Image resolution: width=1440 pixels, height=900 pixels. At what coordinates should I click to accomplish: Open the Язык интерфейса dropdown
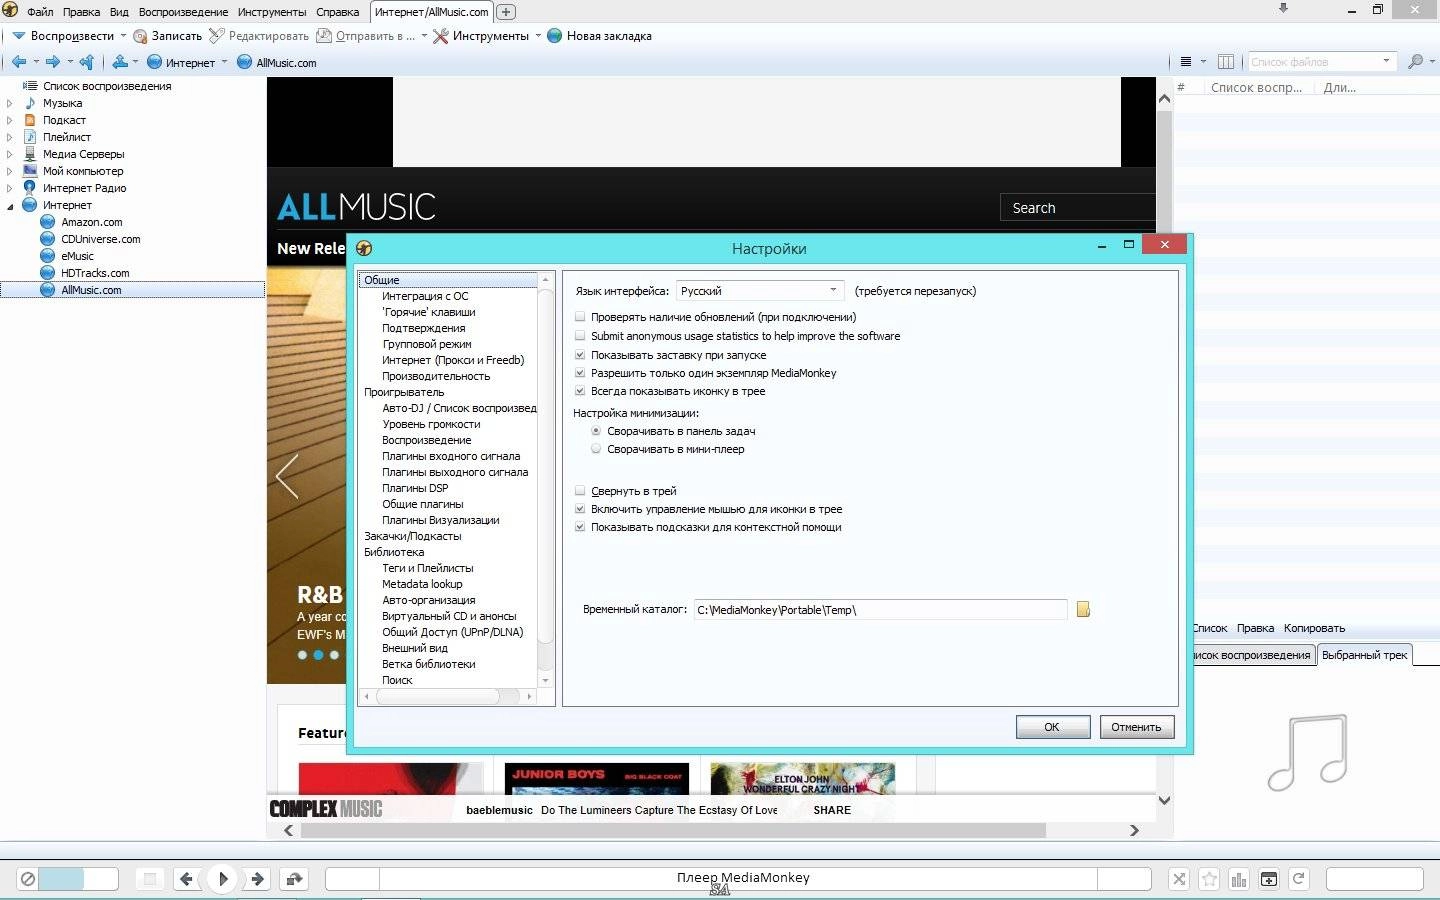[760, 291]
